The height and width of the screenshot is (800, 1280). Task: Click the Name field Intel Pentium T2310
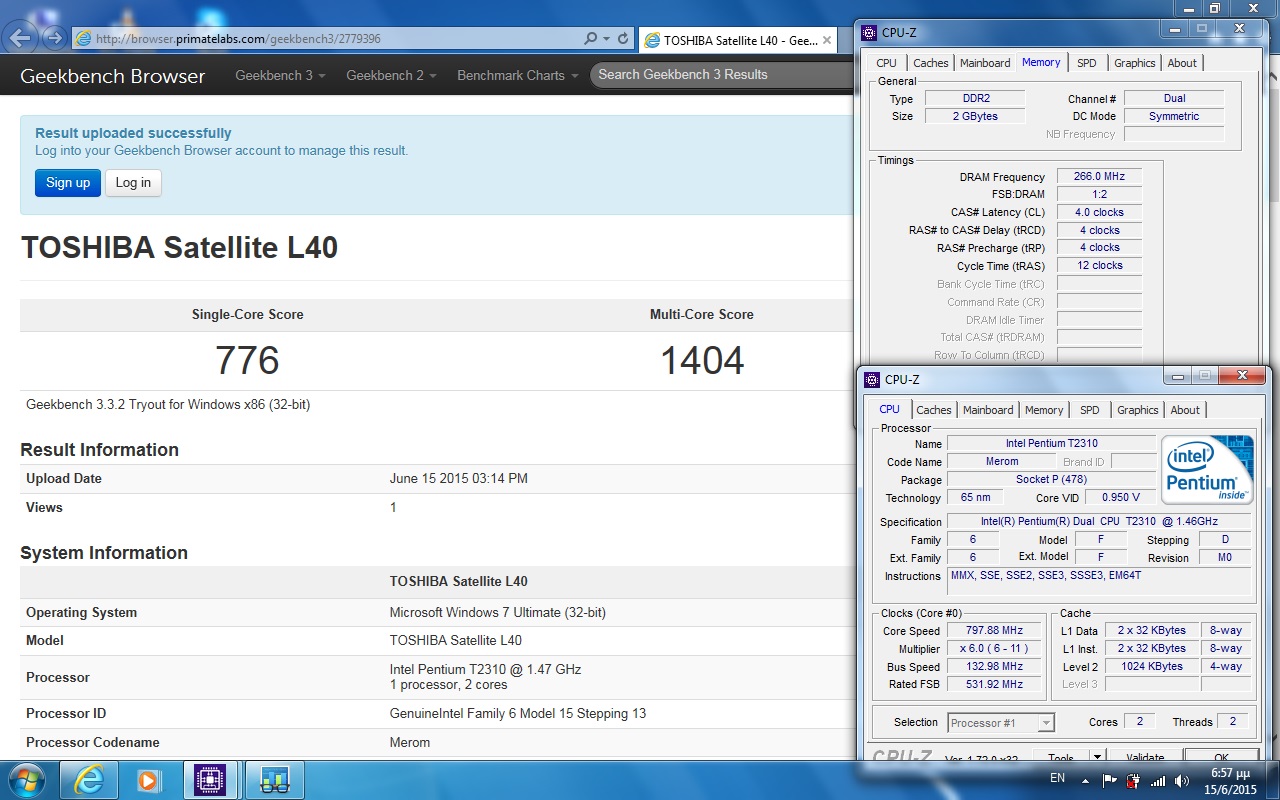(x=1051, y=443)
